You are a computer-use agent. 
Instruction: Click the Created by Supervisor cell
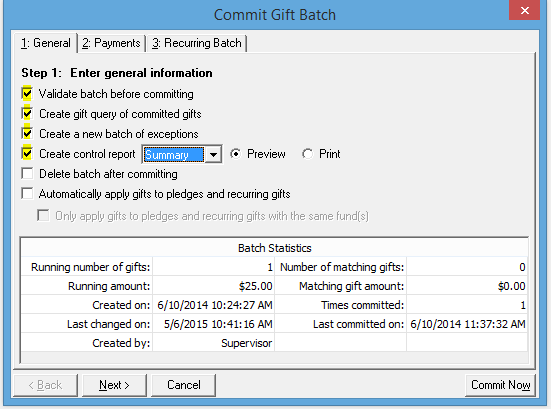[x=214, y=343]
